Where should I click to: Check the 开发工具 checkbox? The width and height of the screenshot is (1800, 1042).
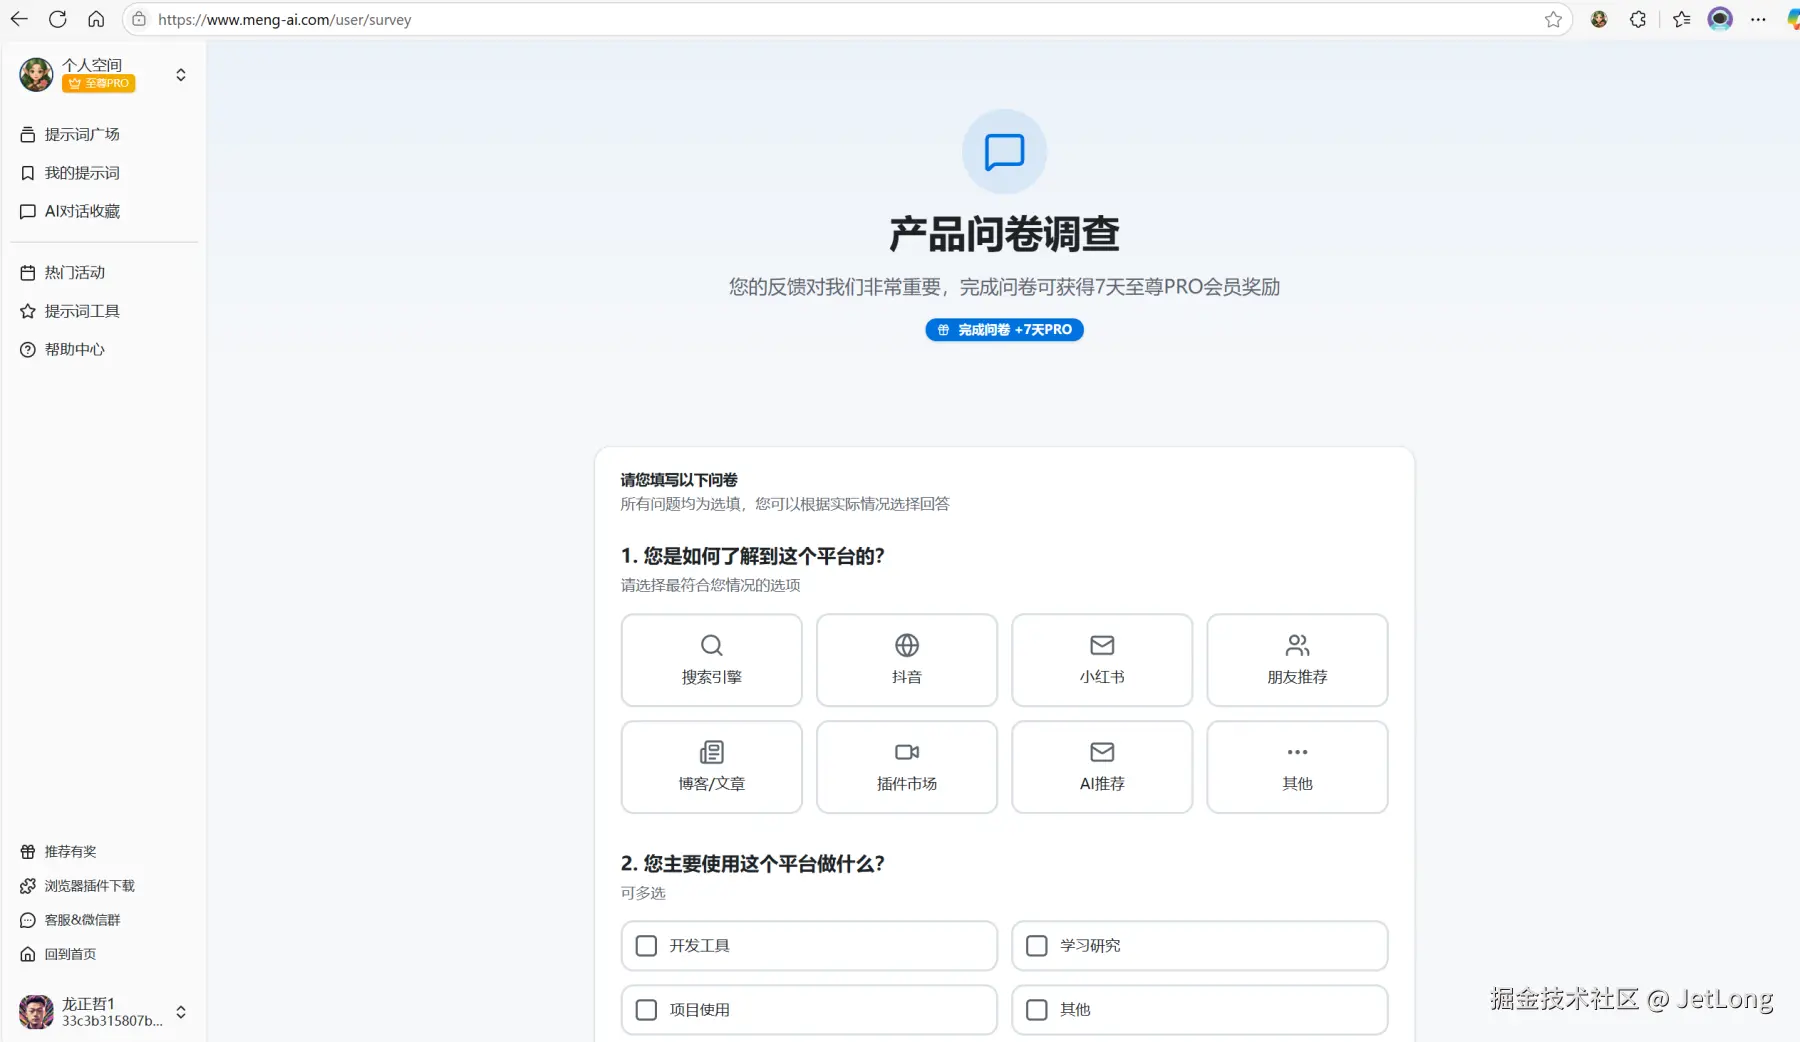[x=647, y=946]
